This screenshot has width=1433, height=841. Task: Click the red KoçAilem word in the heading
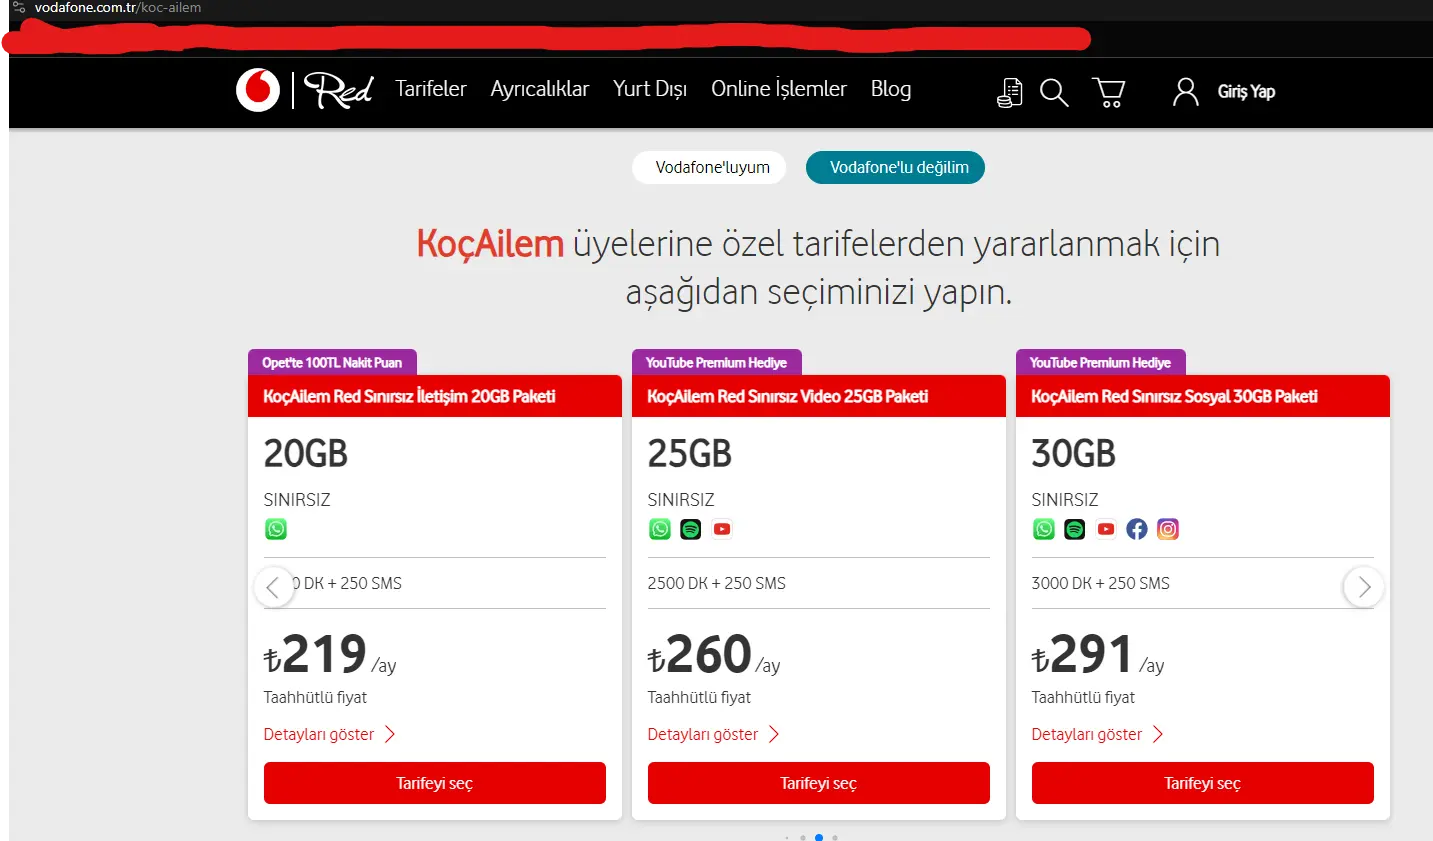pos(490,244)
